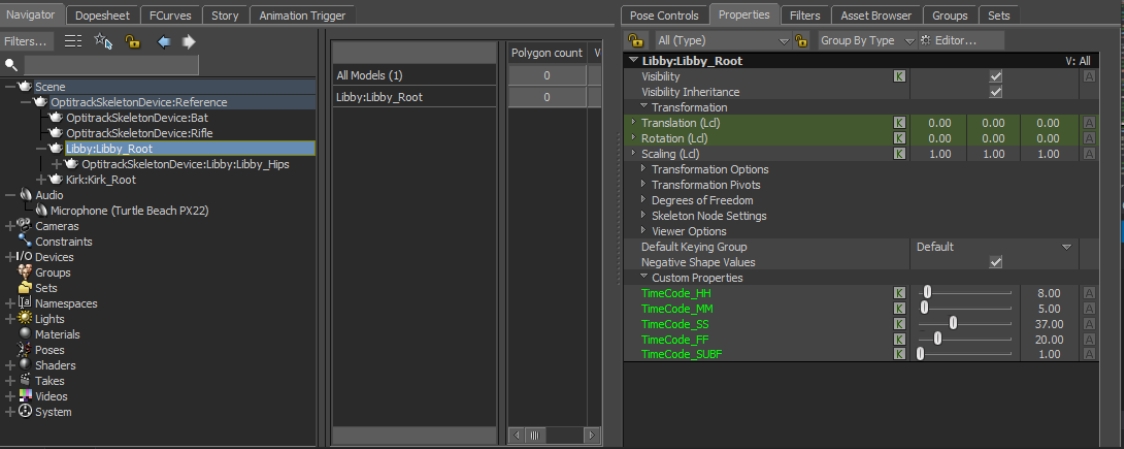
Task: Click the Navigator back arrow icon
Action: pos(165,42)
